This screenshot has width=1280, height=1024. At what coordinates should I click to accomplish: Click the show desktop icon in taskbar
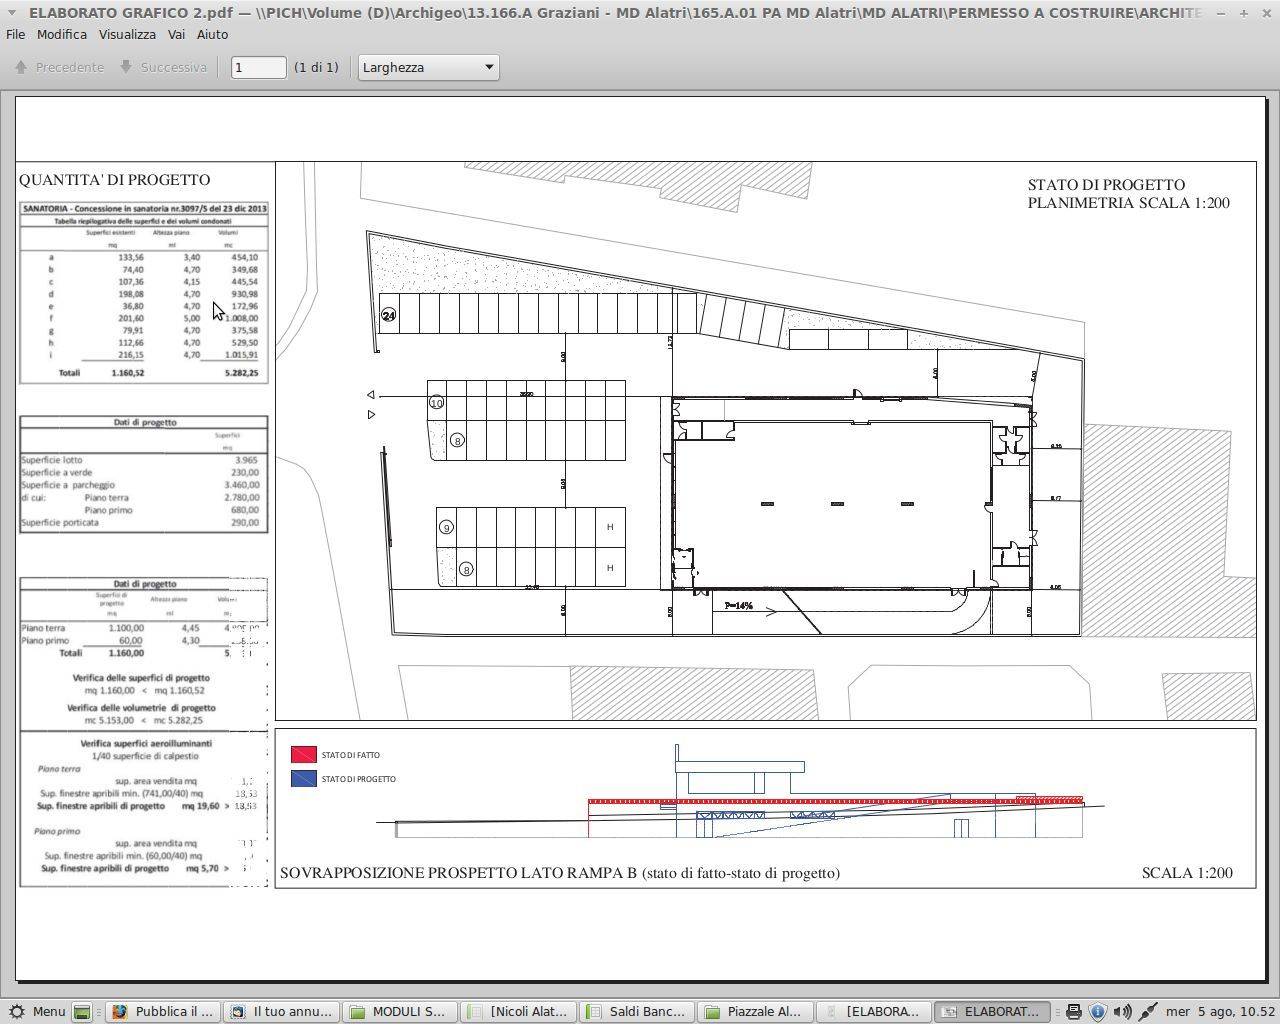[83, 1012]
